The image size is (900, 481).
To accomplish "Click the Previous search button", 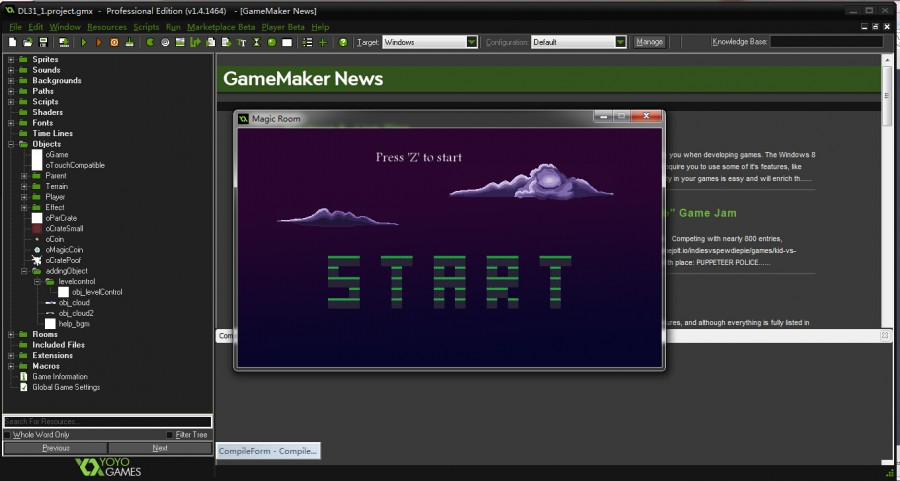I will [56, 448].
